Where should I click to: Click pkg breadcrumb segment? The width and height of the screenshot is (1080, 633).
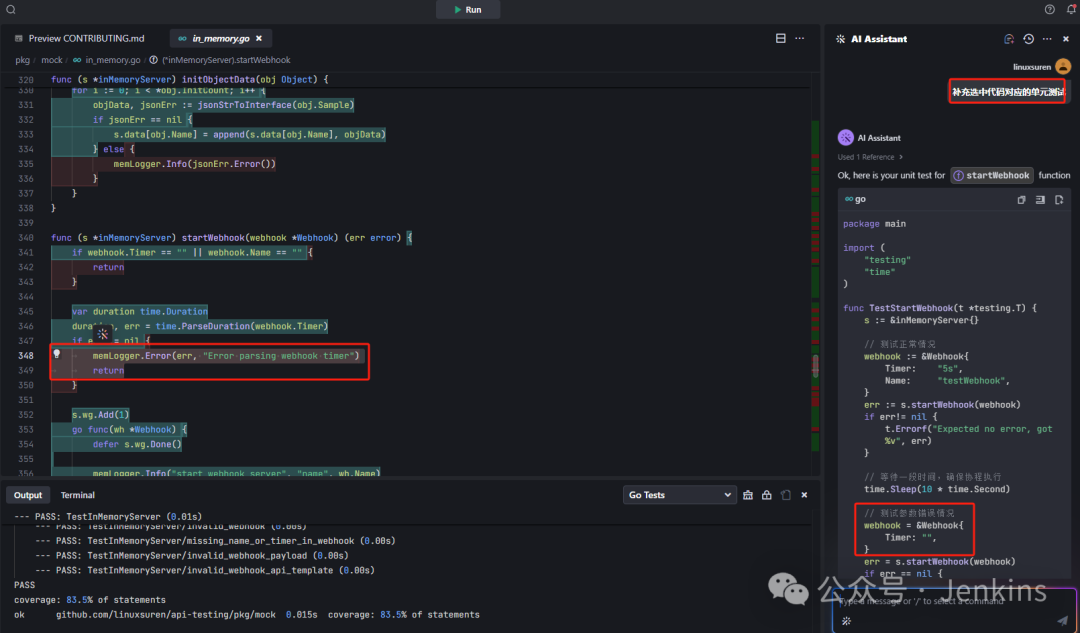(23, 60)
